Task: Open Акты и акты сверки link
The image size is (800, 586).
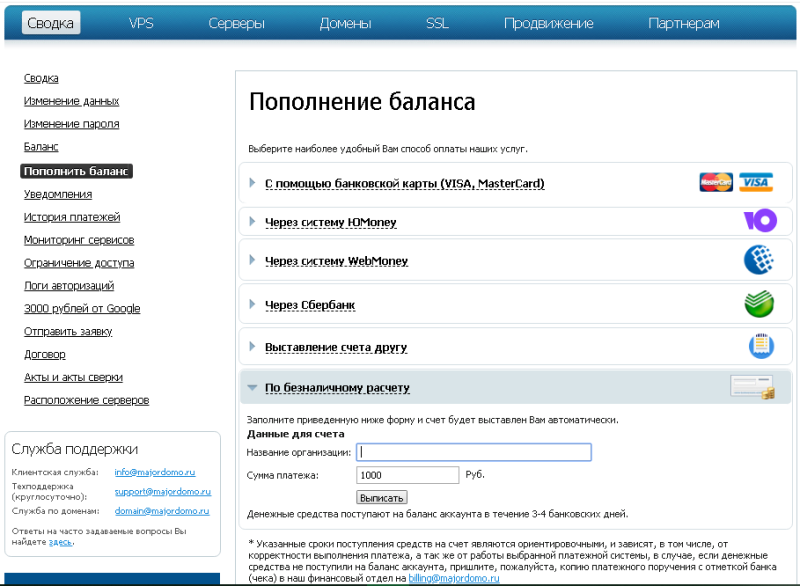Action: tap(73, 377)
